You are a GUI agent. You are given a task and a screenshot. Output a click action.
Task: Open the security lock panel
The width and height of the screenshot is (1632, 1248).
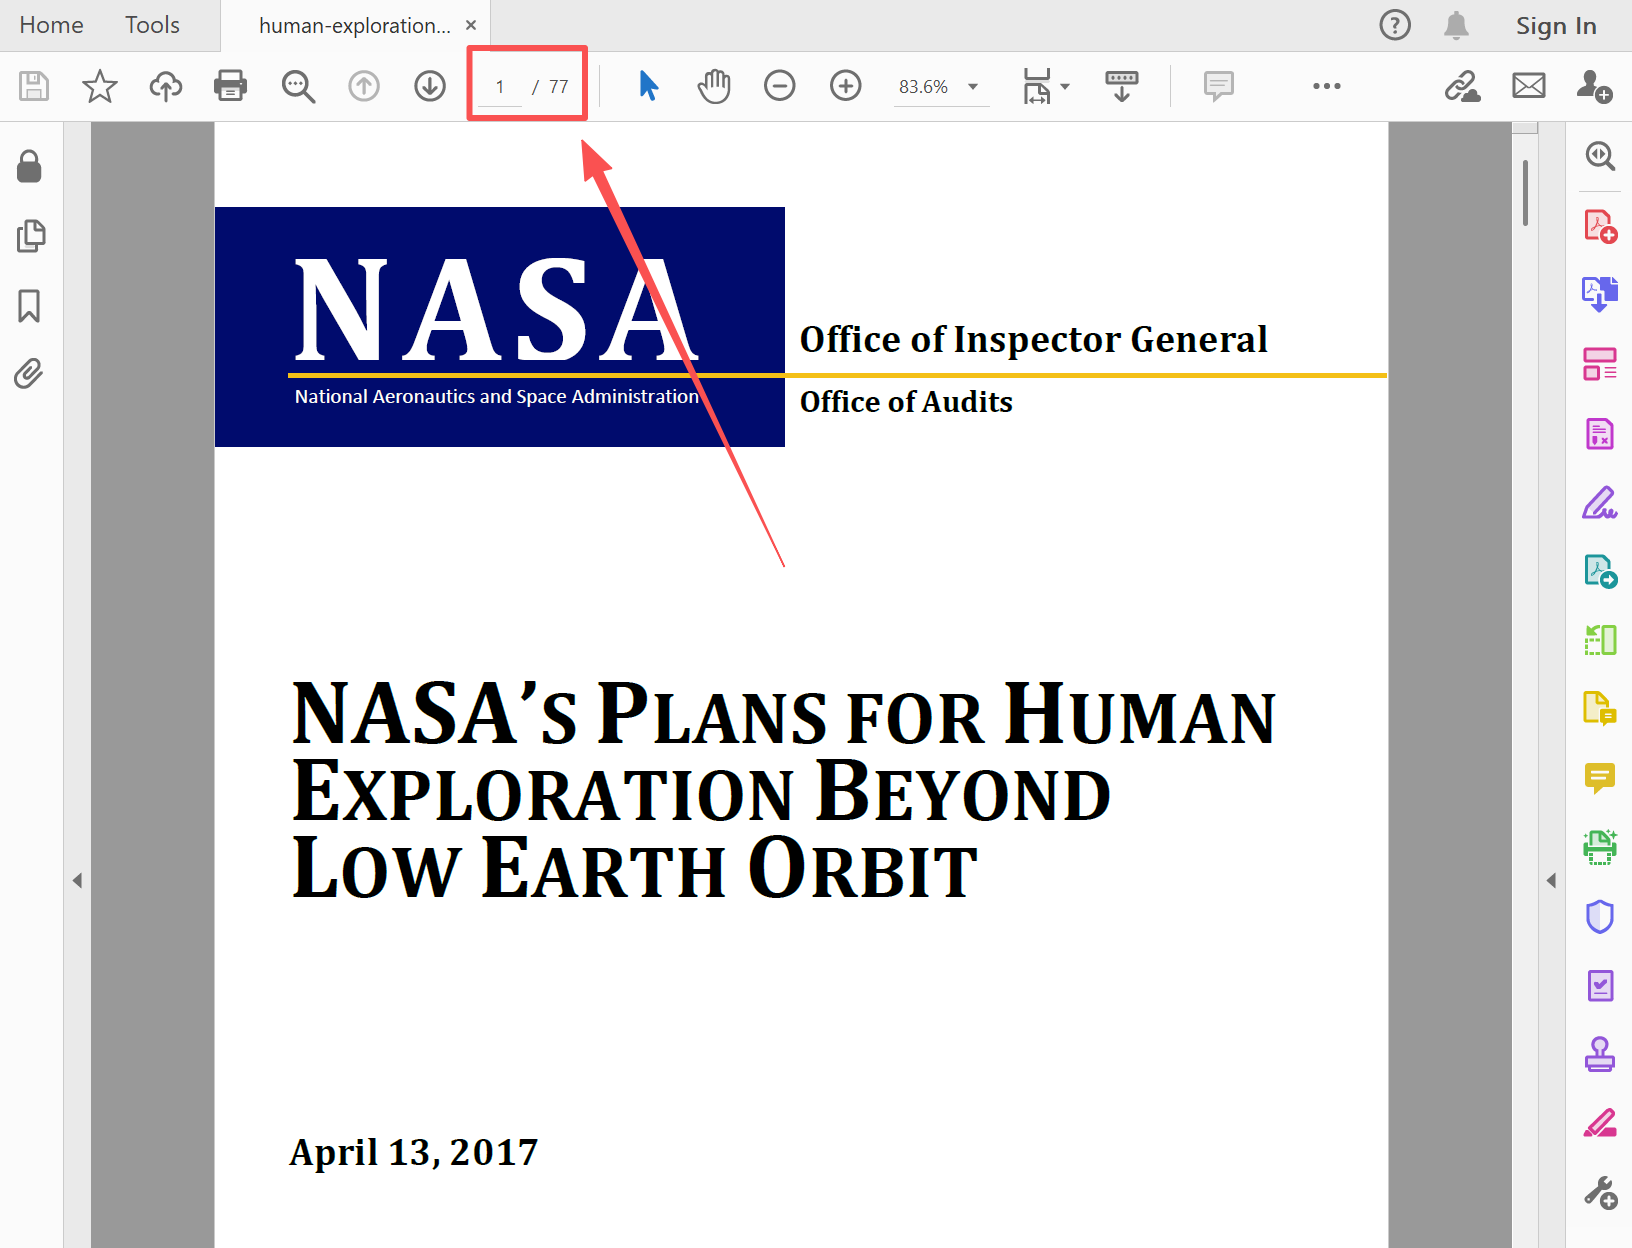tap(30, 166)
